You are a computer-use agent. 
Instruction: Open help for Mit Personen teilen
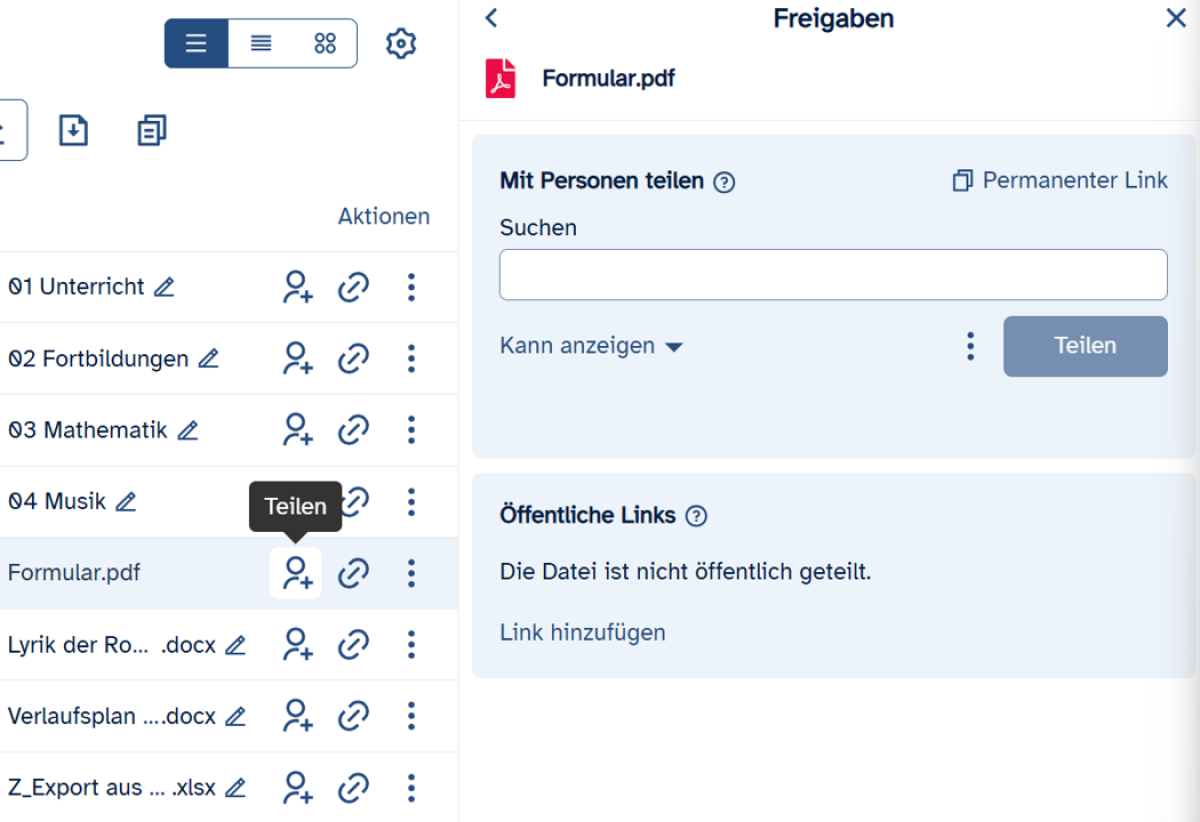click(x=725, y=183)
